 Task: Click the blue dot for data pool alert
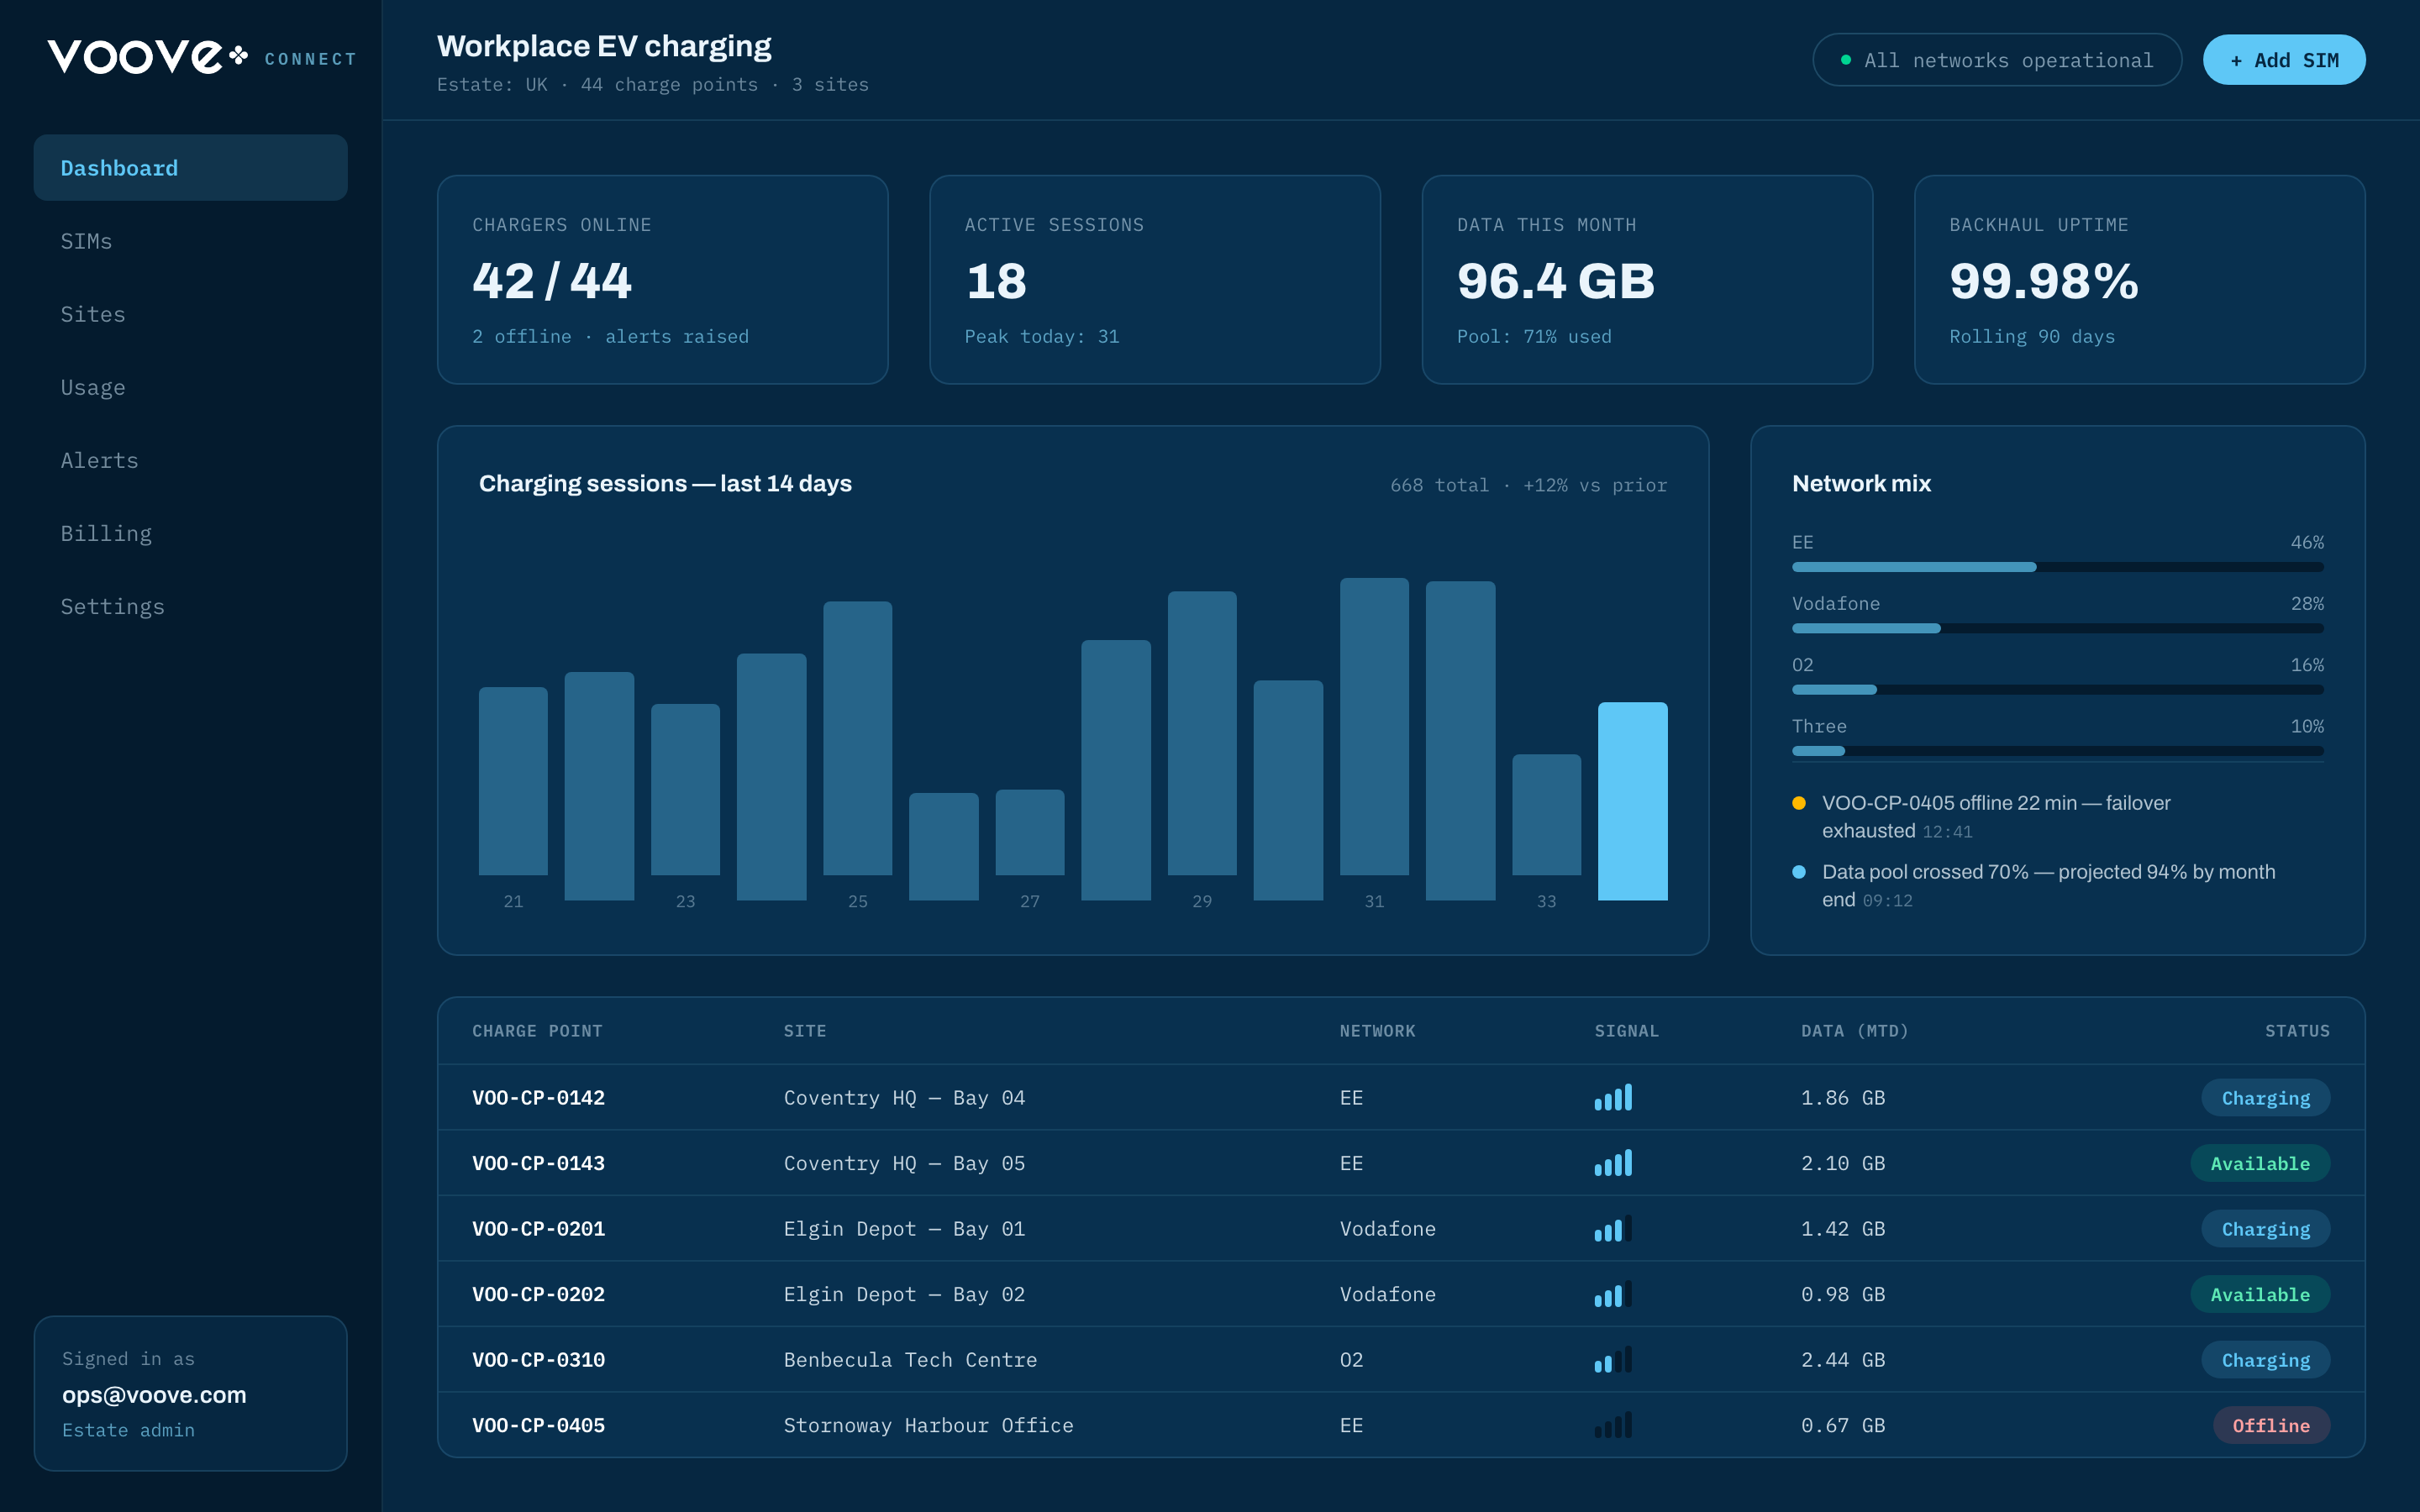click(1799, 872)
